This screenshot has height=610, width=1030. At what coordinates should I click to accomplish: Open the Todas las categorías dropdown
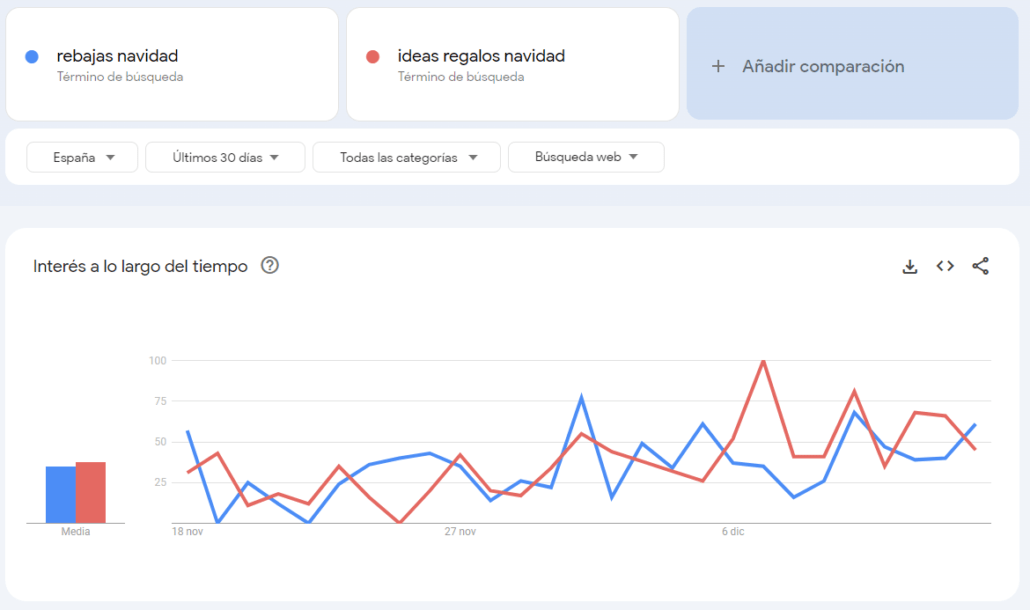[406, 157]
